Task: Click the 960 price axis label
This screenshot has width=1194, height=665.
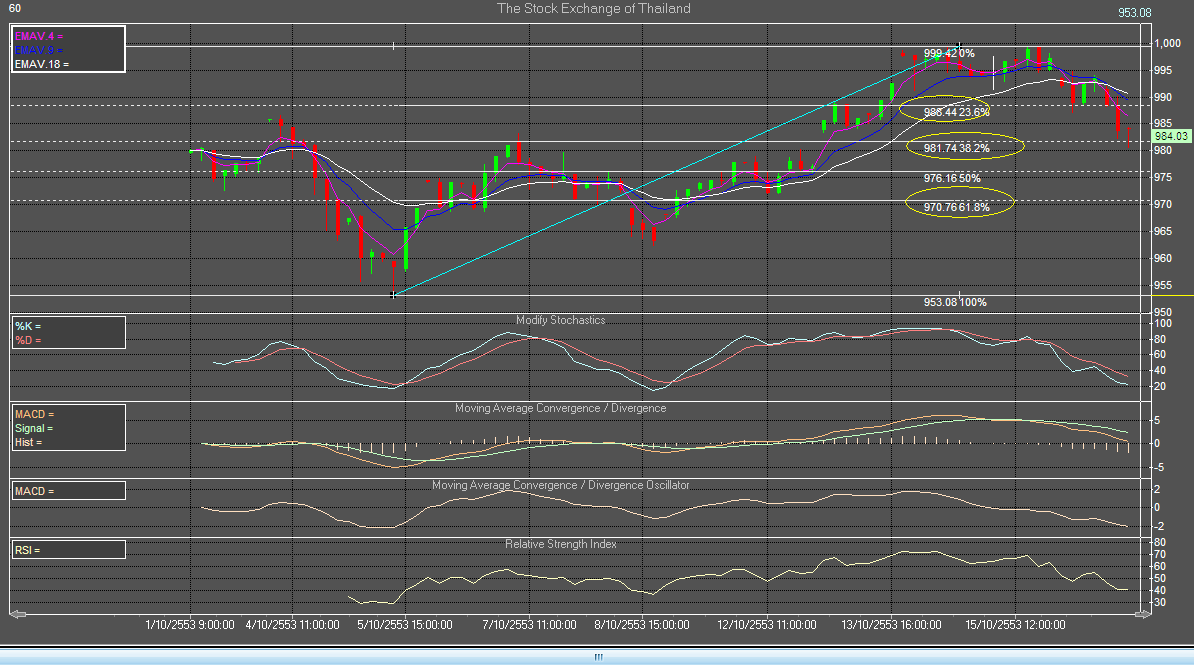Action: (1162, 258)
